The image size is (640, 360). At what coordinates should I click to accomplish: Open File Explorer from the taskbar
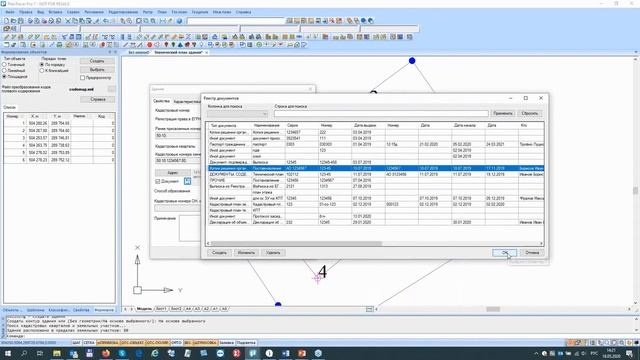57,353
